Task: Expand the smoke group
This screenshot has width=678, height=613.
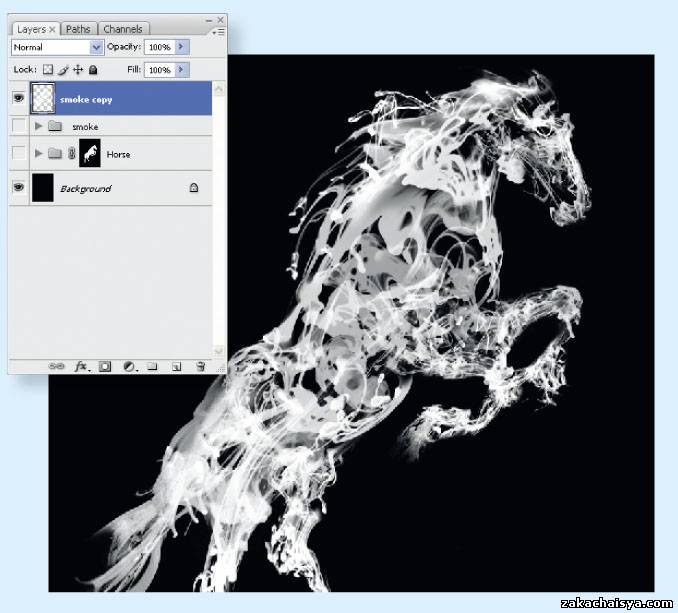Action: [38, 126]
